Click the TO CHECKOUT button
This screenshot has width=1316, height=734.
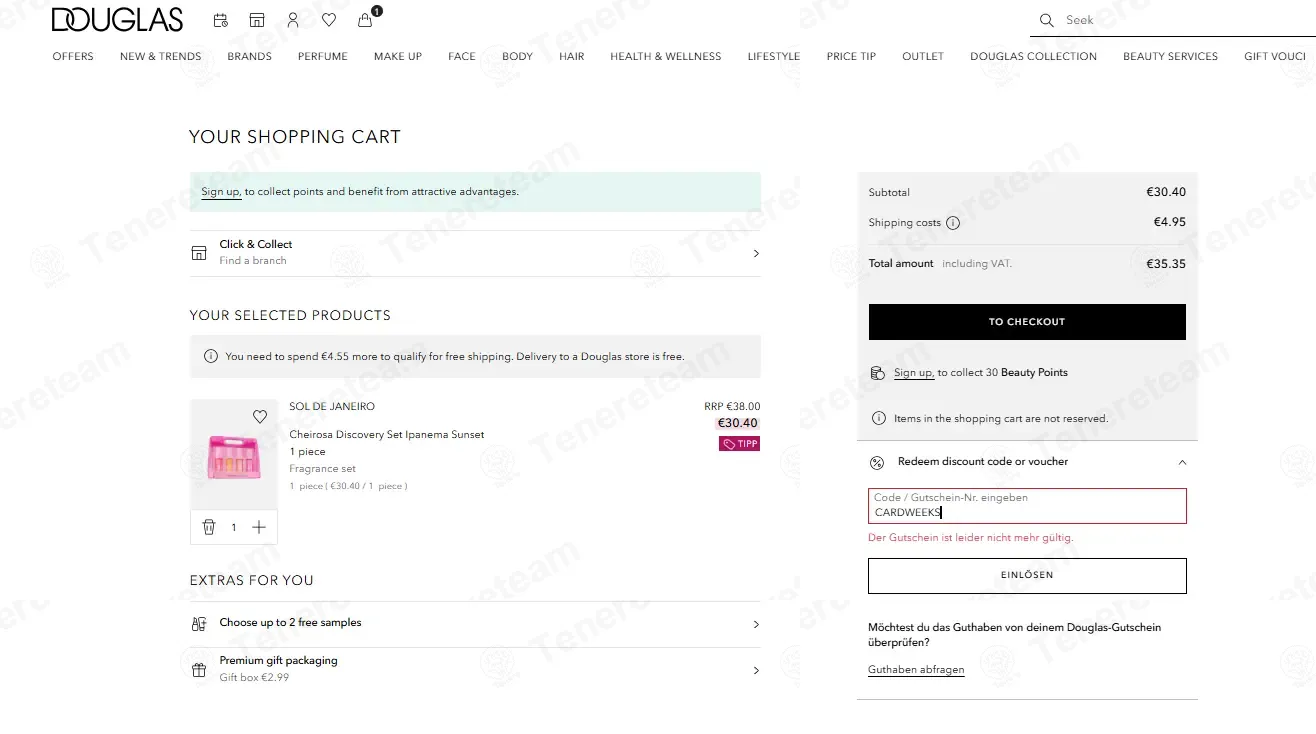pyautogui.click(x=1027, y=322)
